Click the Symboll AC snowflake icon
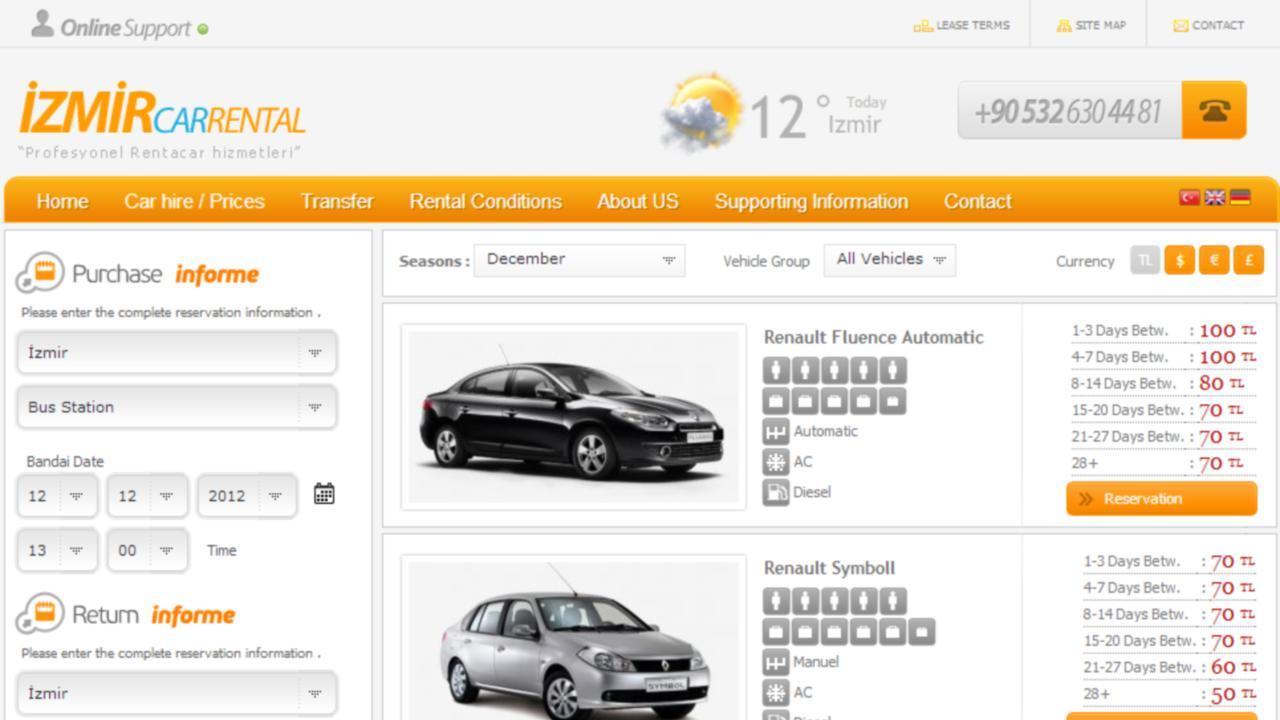 pos(776,692)
